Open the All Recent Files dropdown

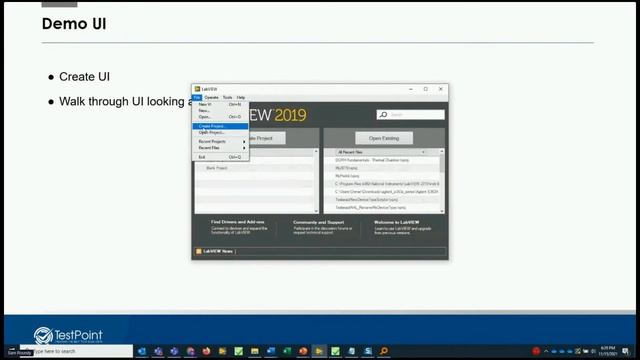pos(382,152)
